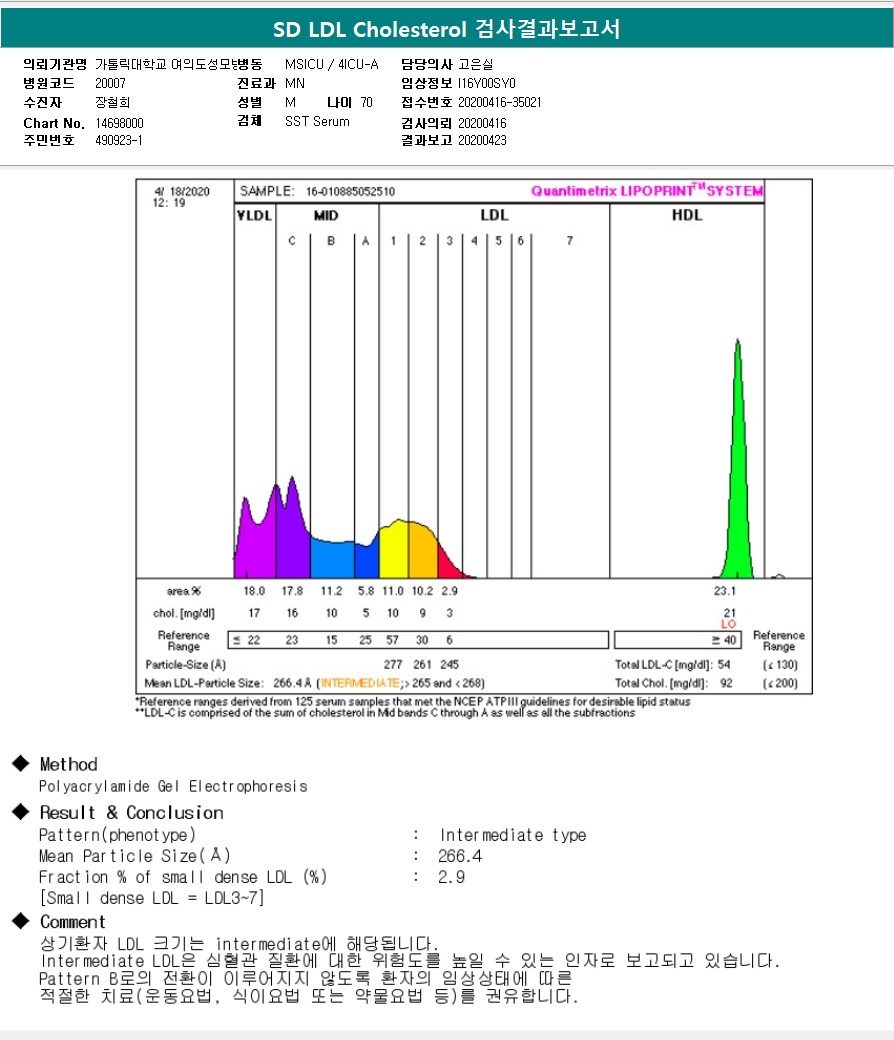This screenshot has width=894, height=1040.
Task: Click the purple VLDL peak area
Action: pyautogui.click(x=255, y=544)
